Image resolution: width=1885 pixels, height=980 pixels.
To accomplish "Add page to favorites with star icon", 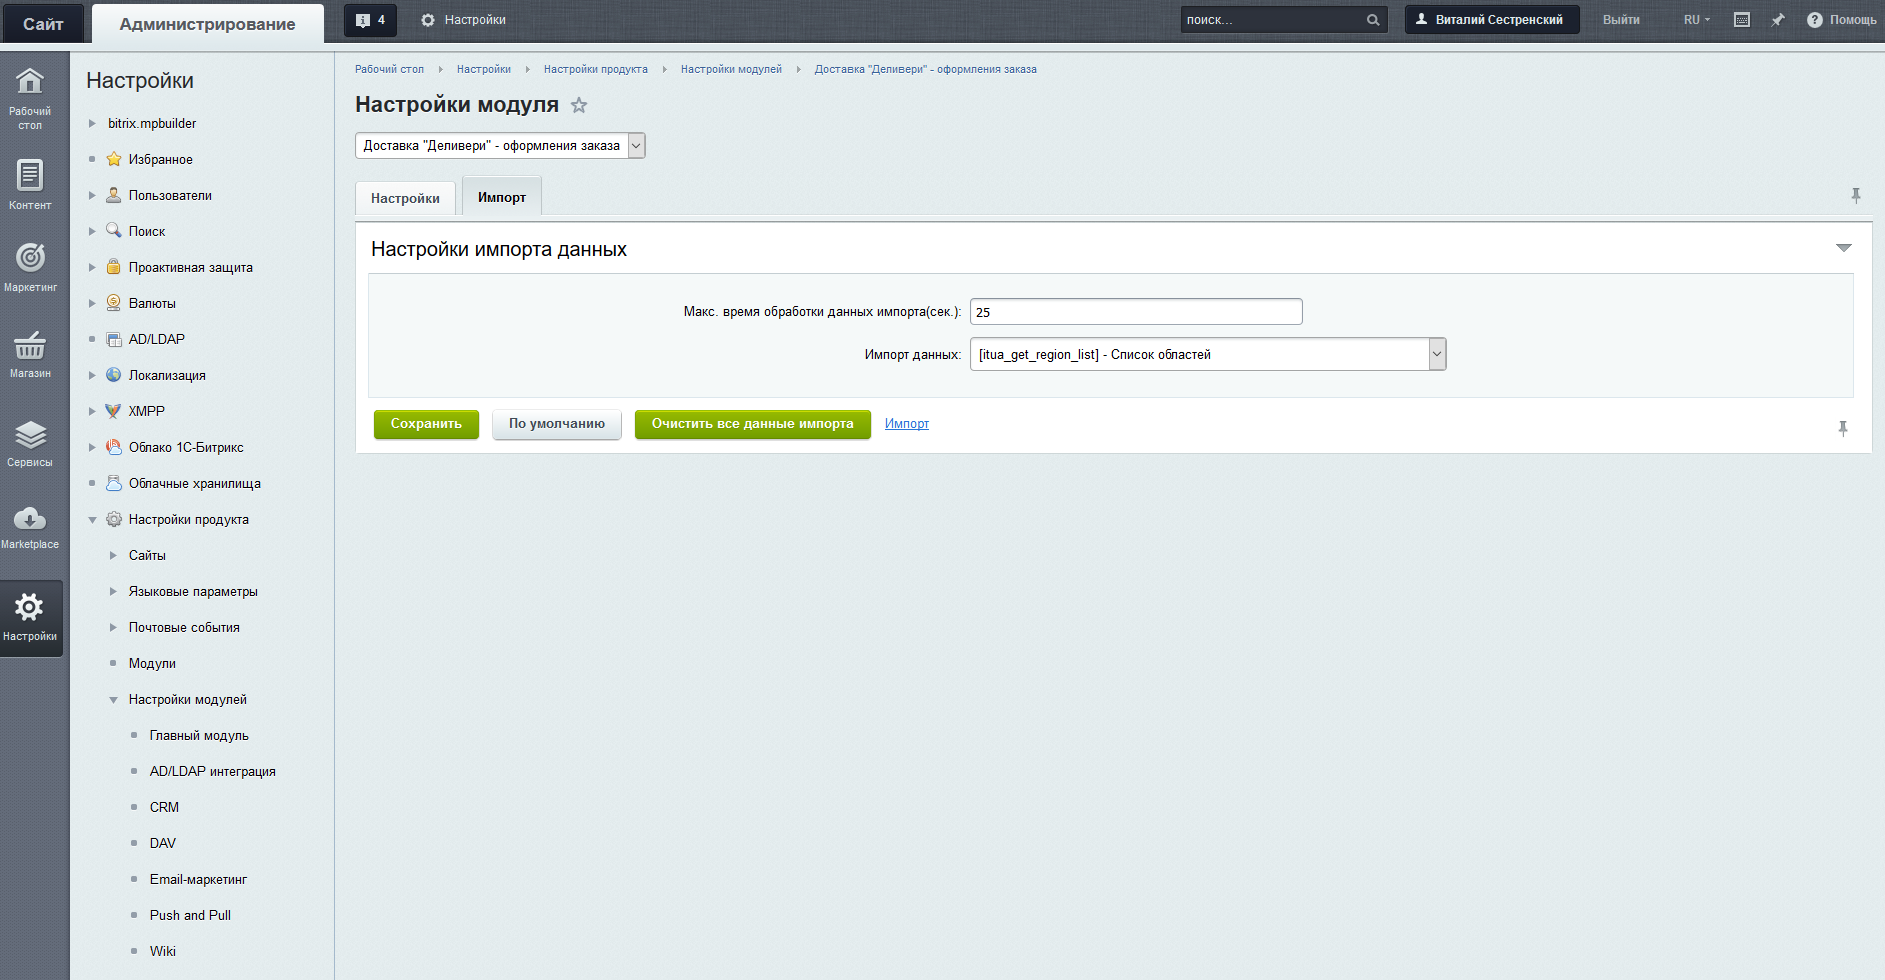I will tap(579, 105).
